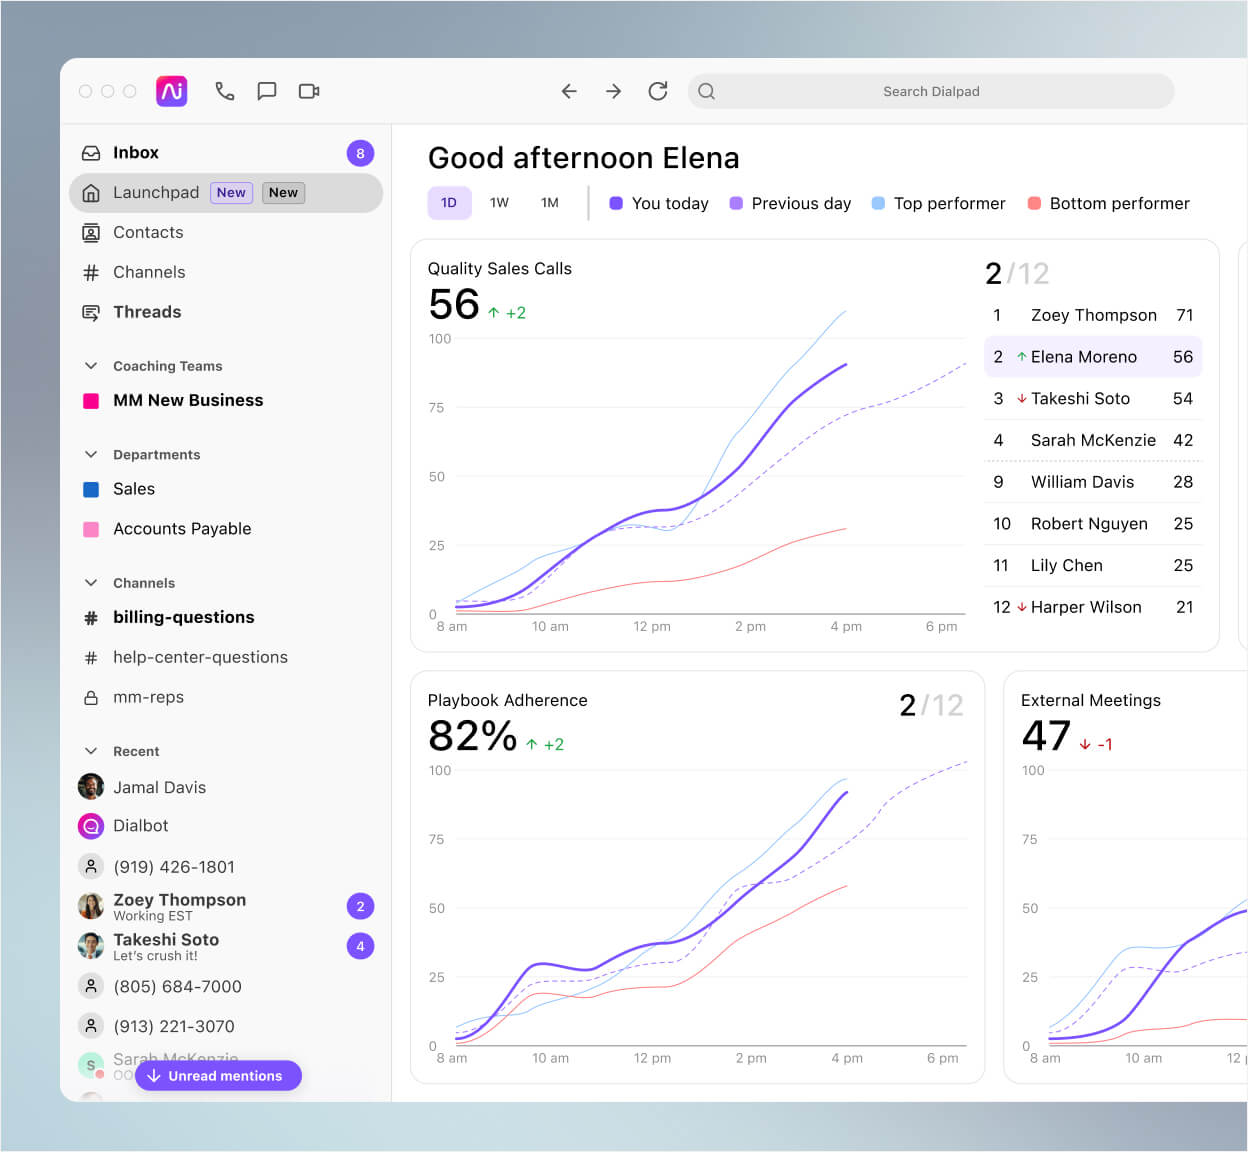Screen dimensions: 1248x1152
Task: Switch to the 1W time range tab
Action: pos(499,202)
